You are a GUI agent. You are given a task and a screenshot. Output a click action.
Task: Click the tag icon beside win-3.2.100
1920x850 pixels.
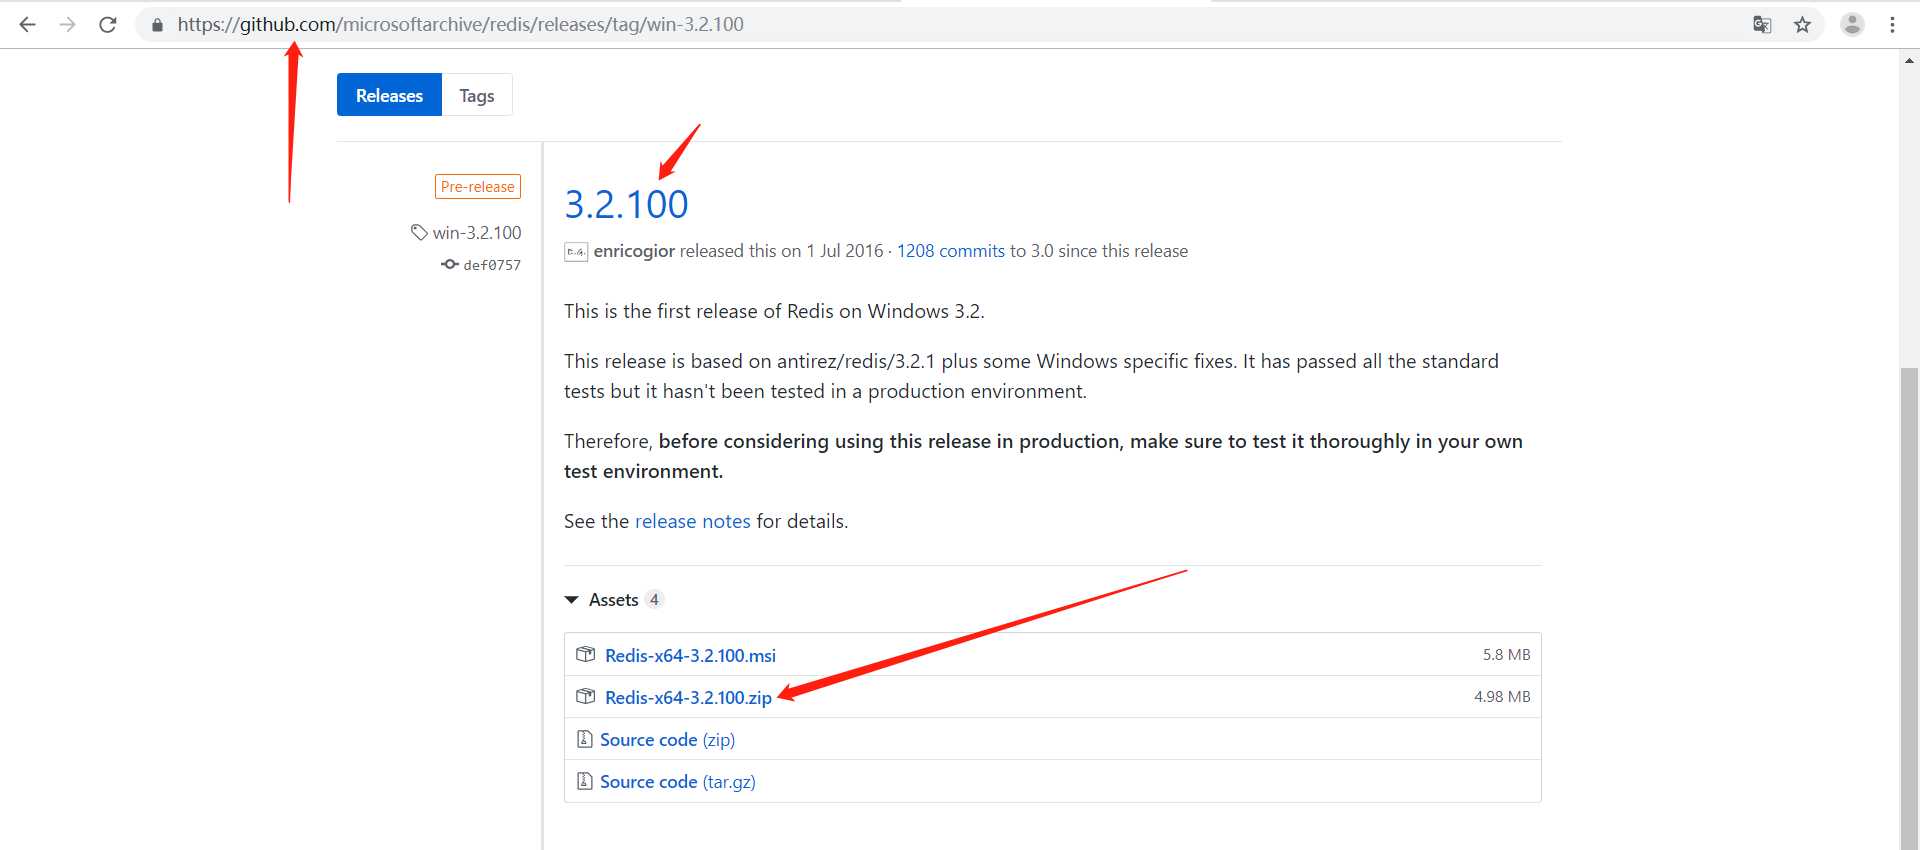click(419, 232)
